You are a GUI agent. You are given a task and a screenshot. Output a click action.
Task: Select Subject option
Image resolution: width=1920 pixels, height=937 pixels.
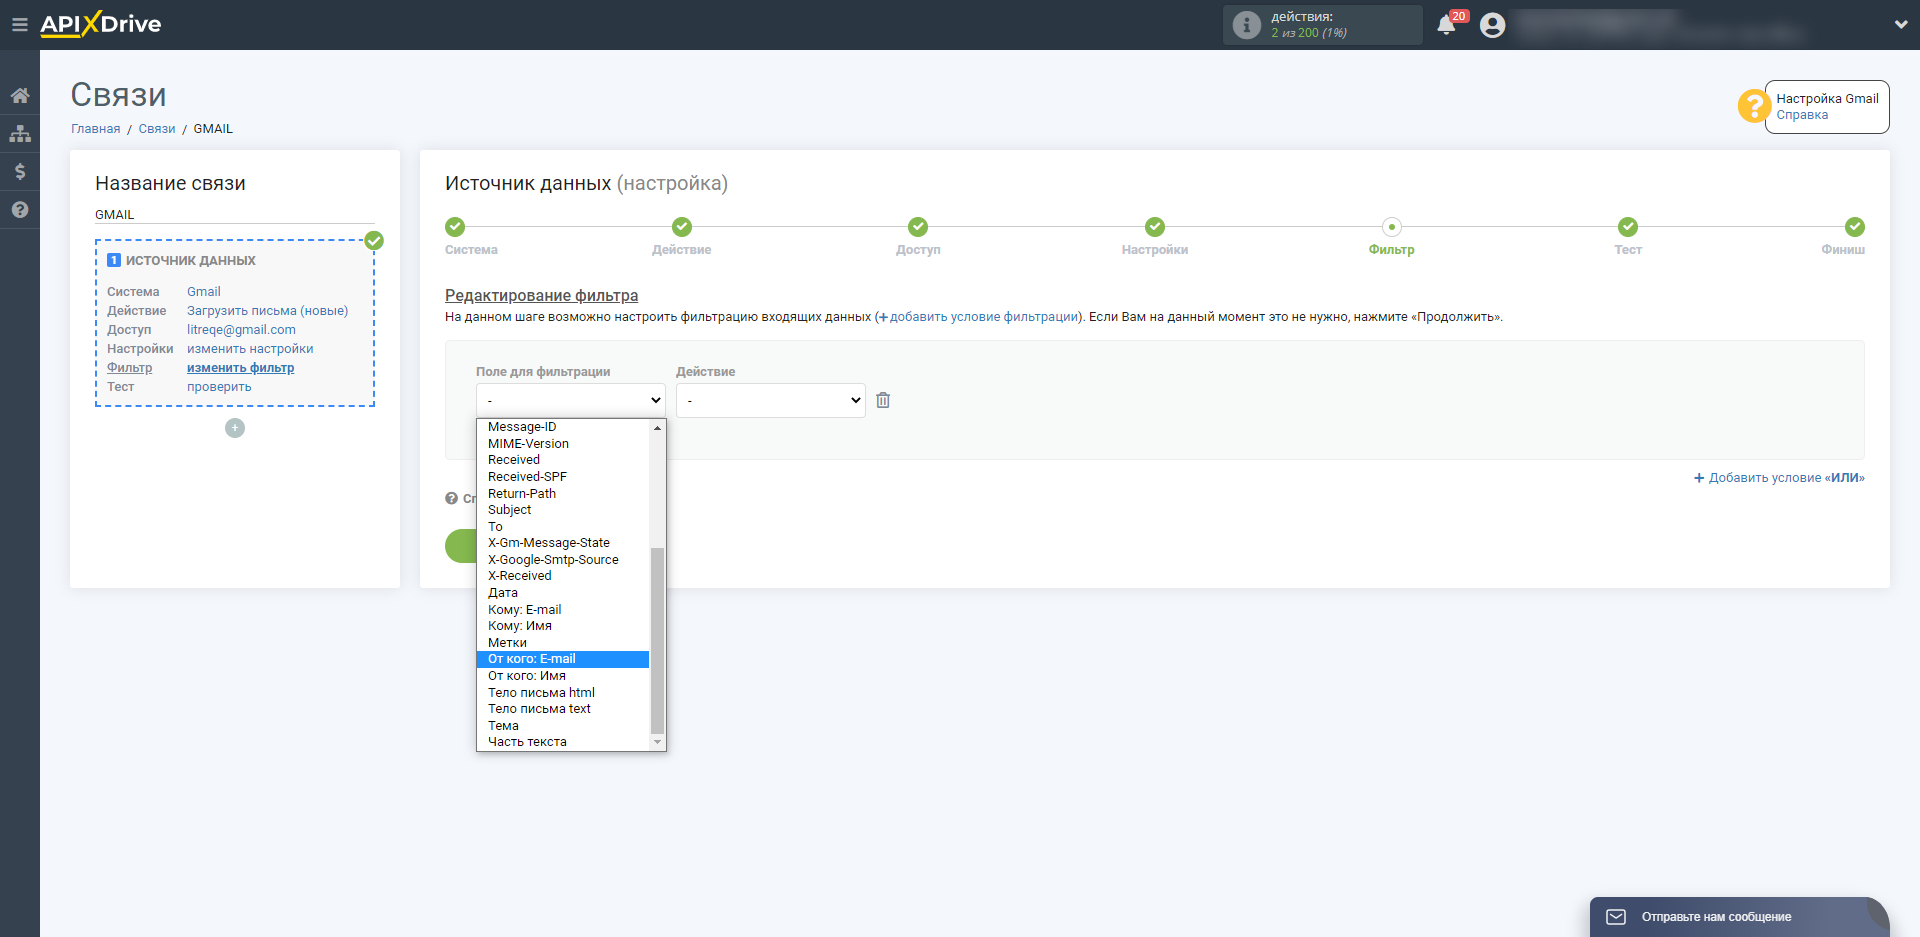tap(563, 510)
